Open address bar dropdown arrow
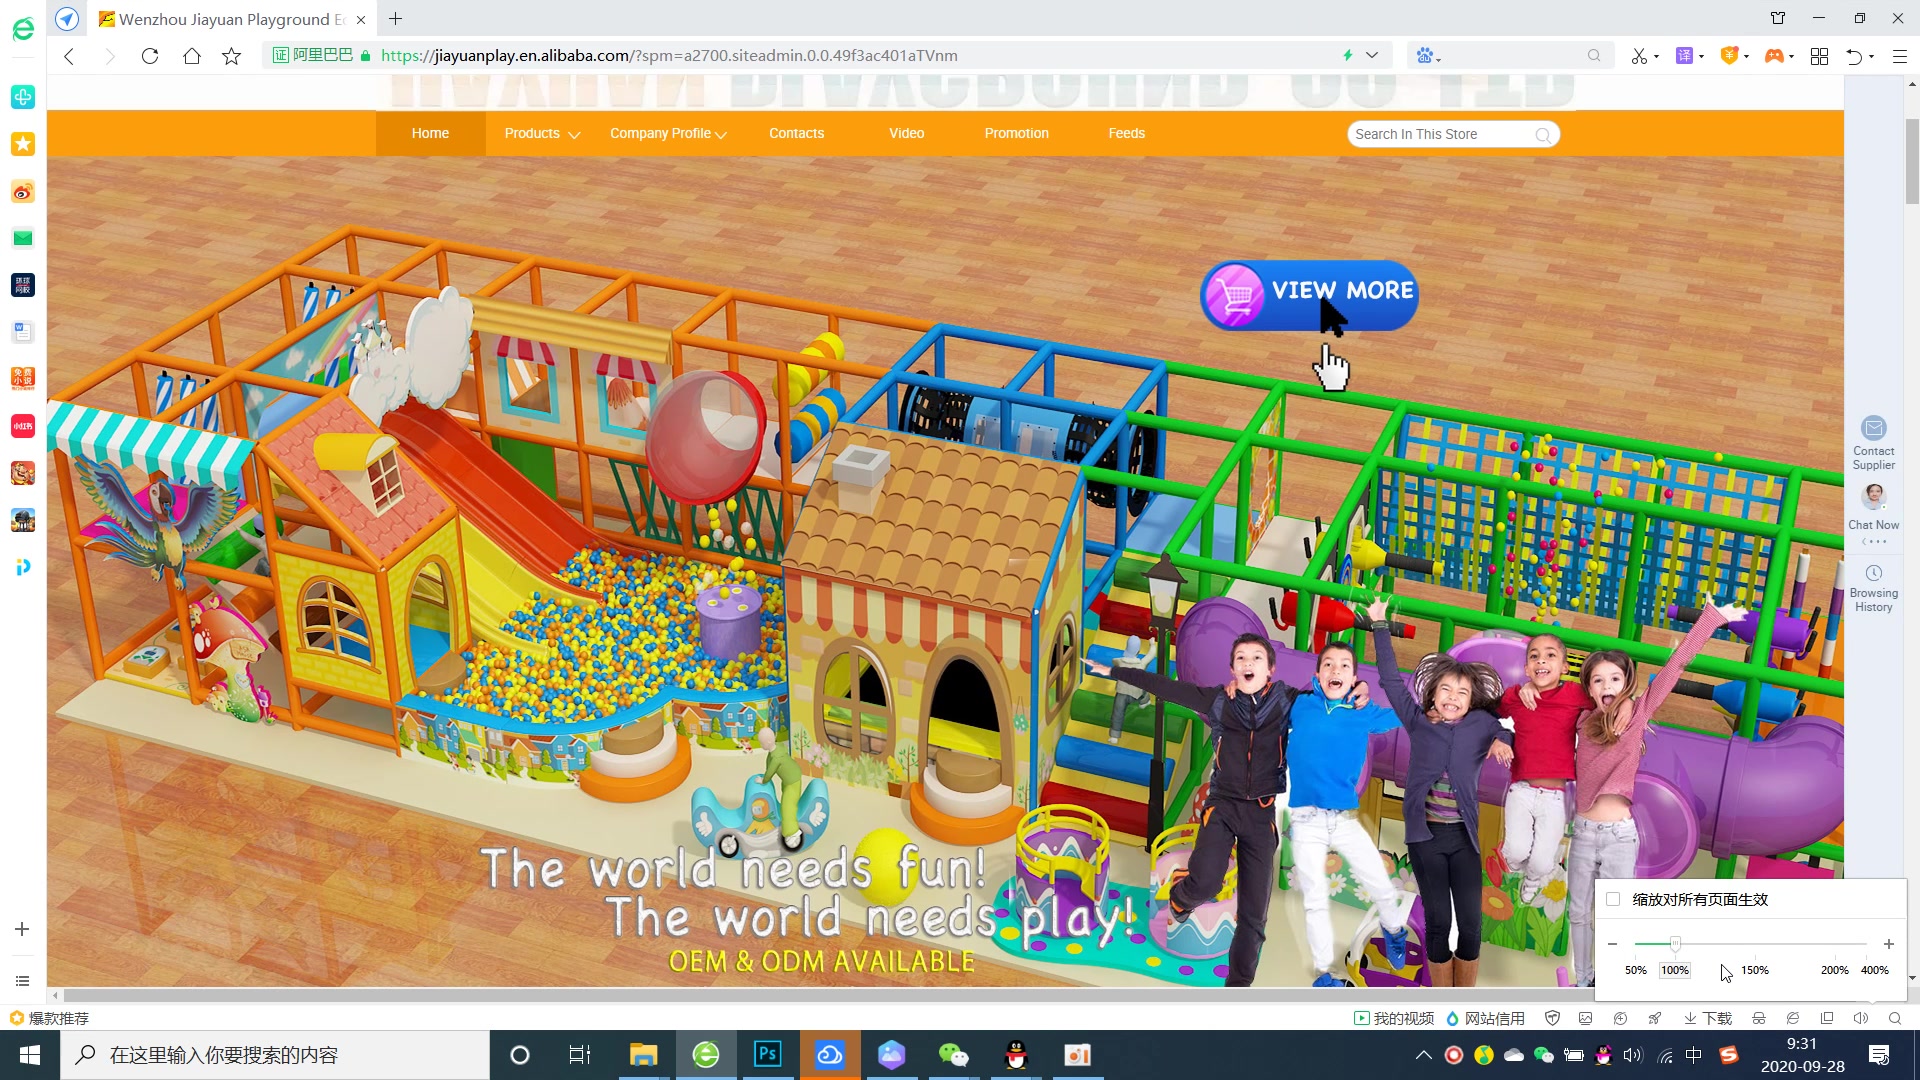The width and height of the screenshot is (1920, 1080). tap(1372, 56)
